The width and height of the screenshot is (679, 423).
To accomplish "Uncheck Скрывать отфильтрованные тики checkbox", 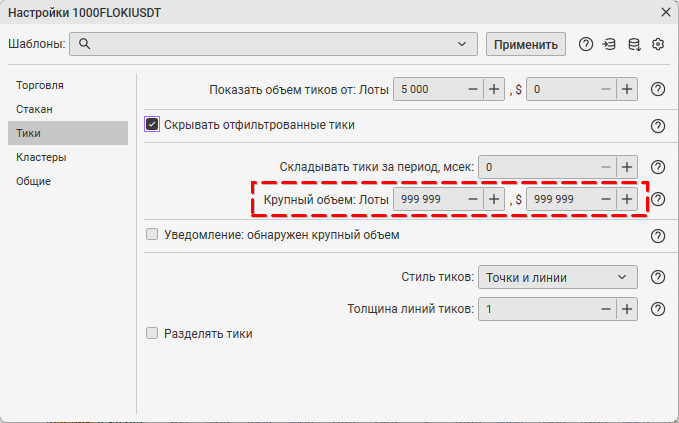I will (153, 125).
